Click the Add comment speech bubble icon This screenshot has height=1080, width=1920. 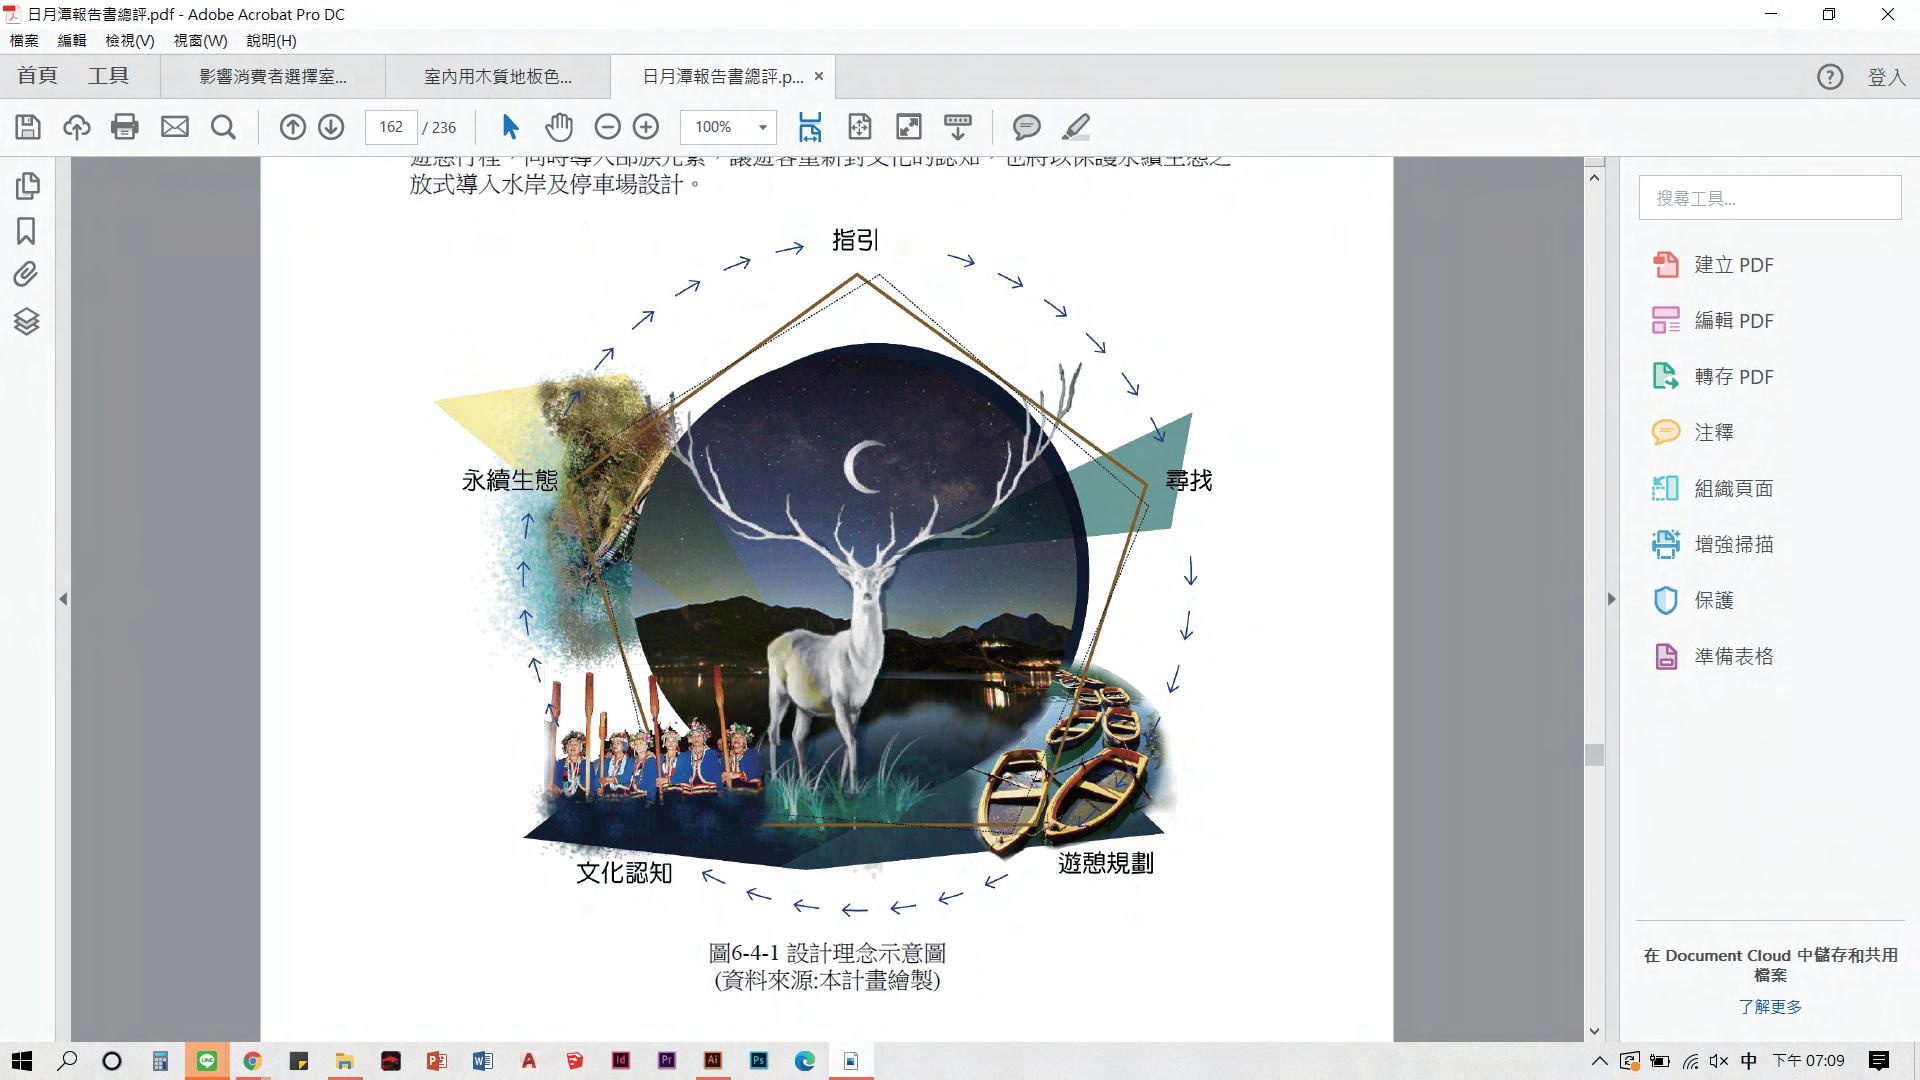click(1026, 127)
